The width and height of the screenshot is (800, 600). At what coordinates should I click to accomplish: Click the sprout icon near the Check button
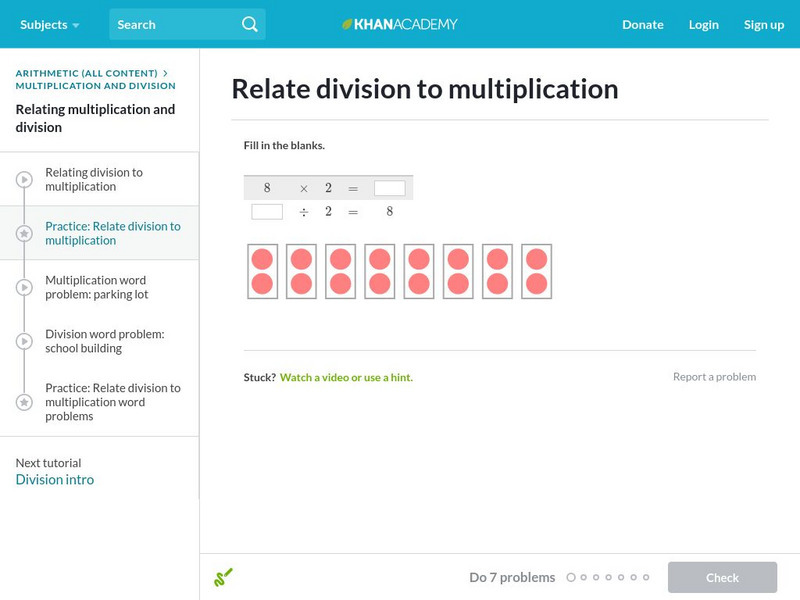tap(224, 577)
